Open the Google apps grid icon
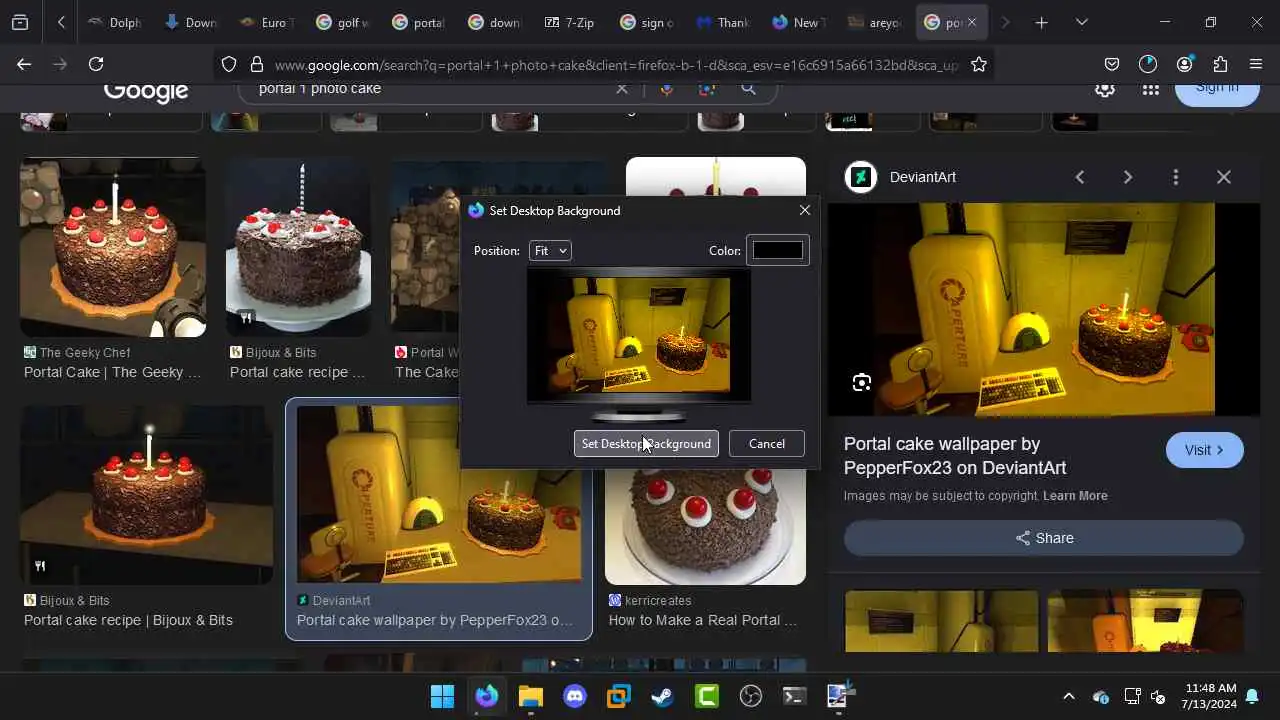This screenshot has height=720, width=1280. coord(1151,89)
